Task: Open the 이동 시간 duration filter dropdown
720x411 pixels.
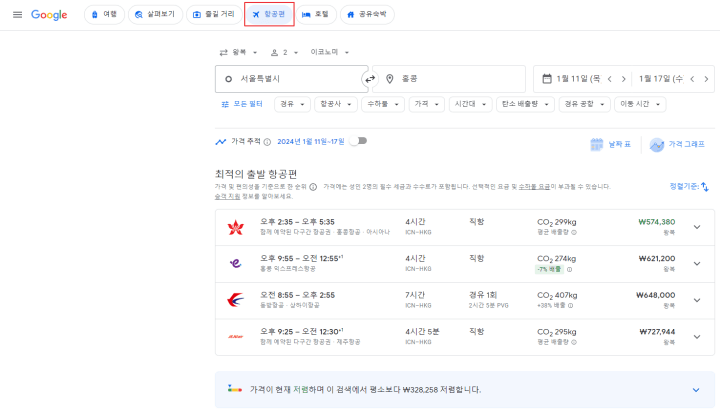Action: [640, 104]
